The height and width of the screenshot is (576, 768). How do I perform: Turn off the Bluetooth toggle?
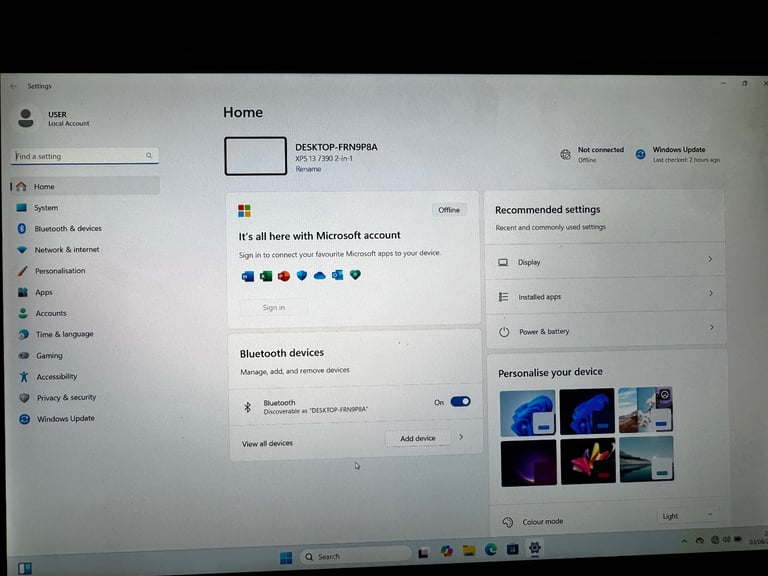coord(460,402)
